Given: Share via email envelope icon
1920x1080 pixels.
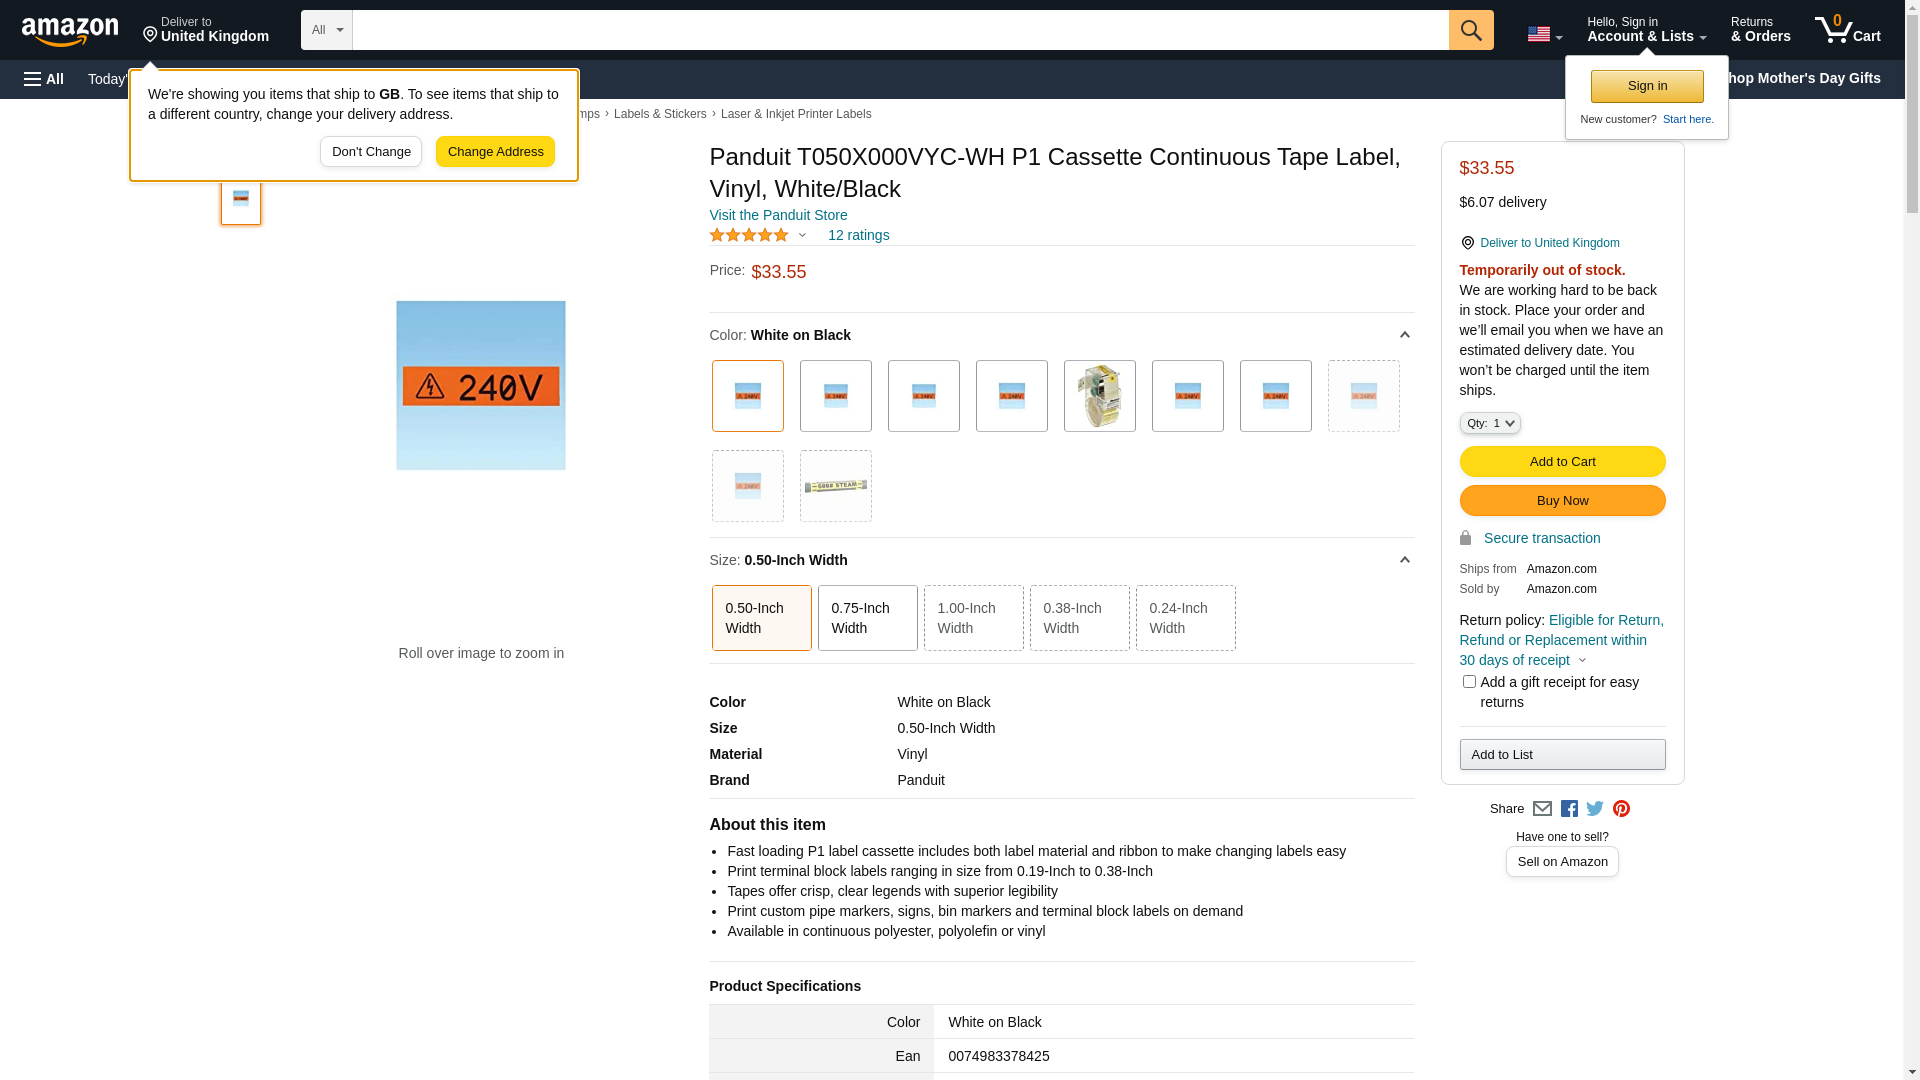Looking at the screenshot, I should (1542, 809).
